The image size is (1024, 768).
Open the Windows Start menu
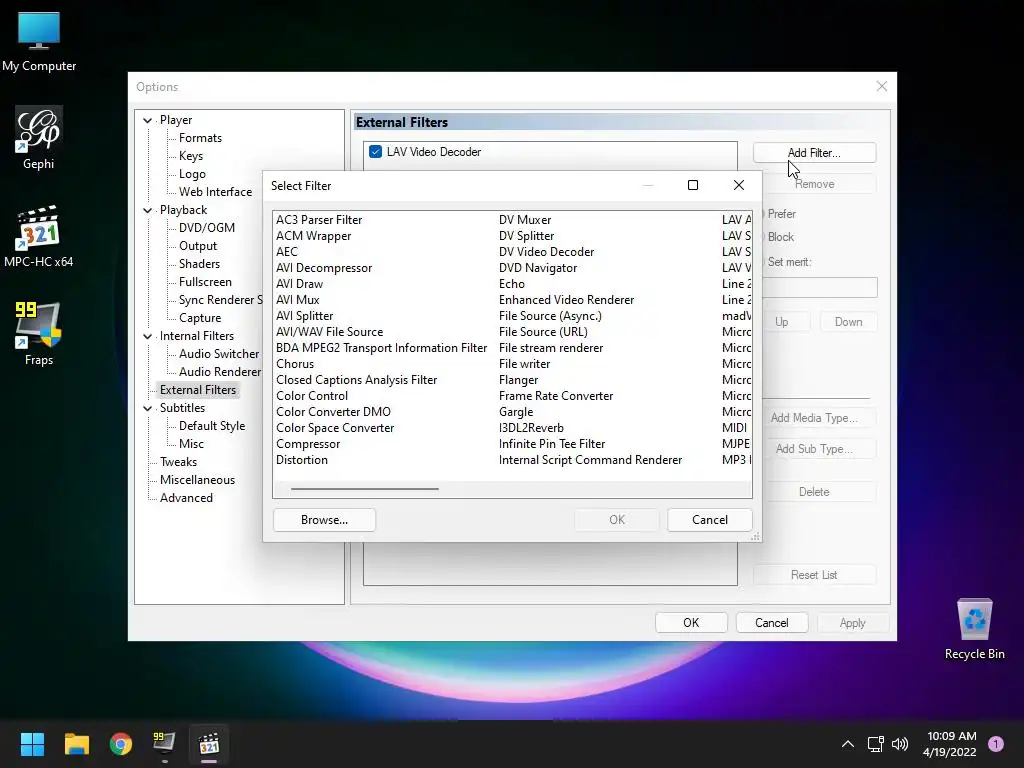(x=32, y=744)
